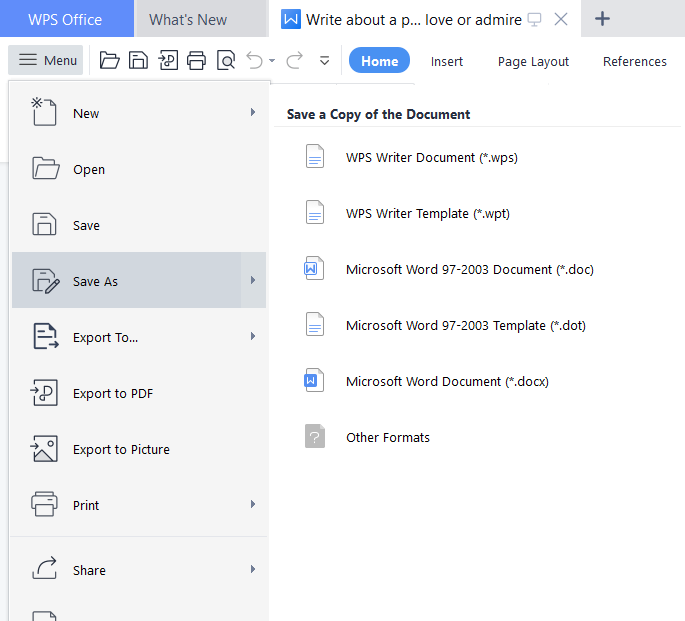The width and height of the screenshot is (685, 621).
Task: Click the Other Formats question mark icon
Action: pos(315,436)
